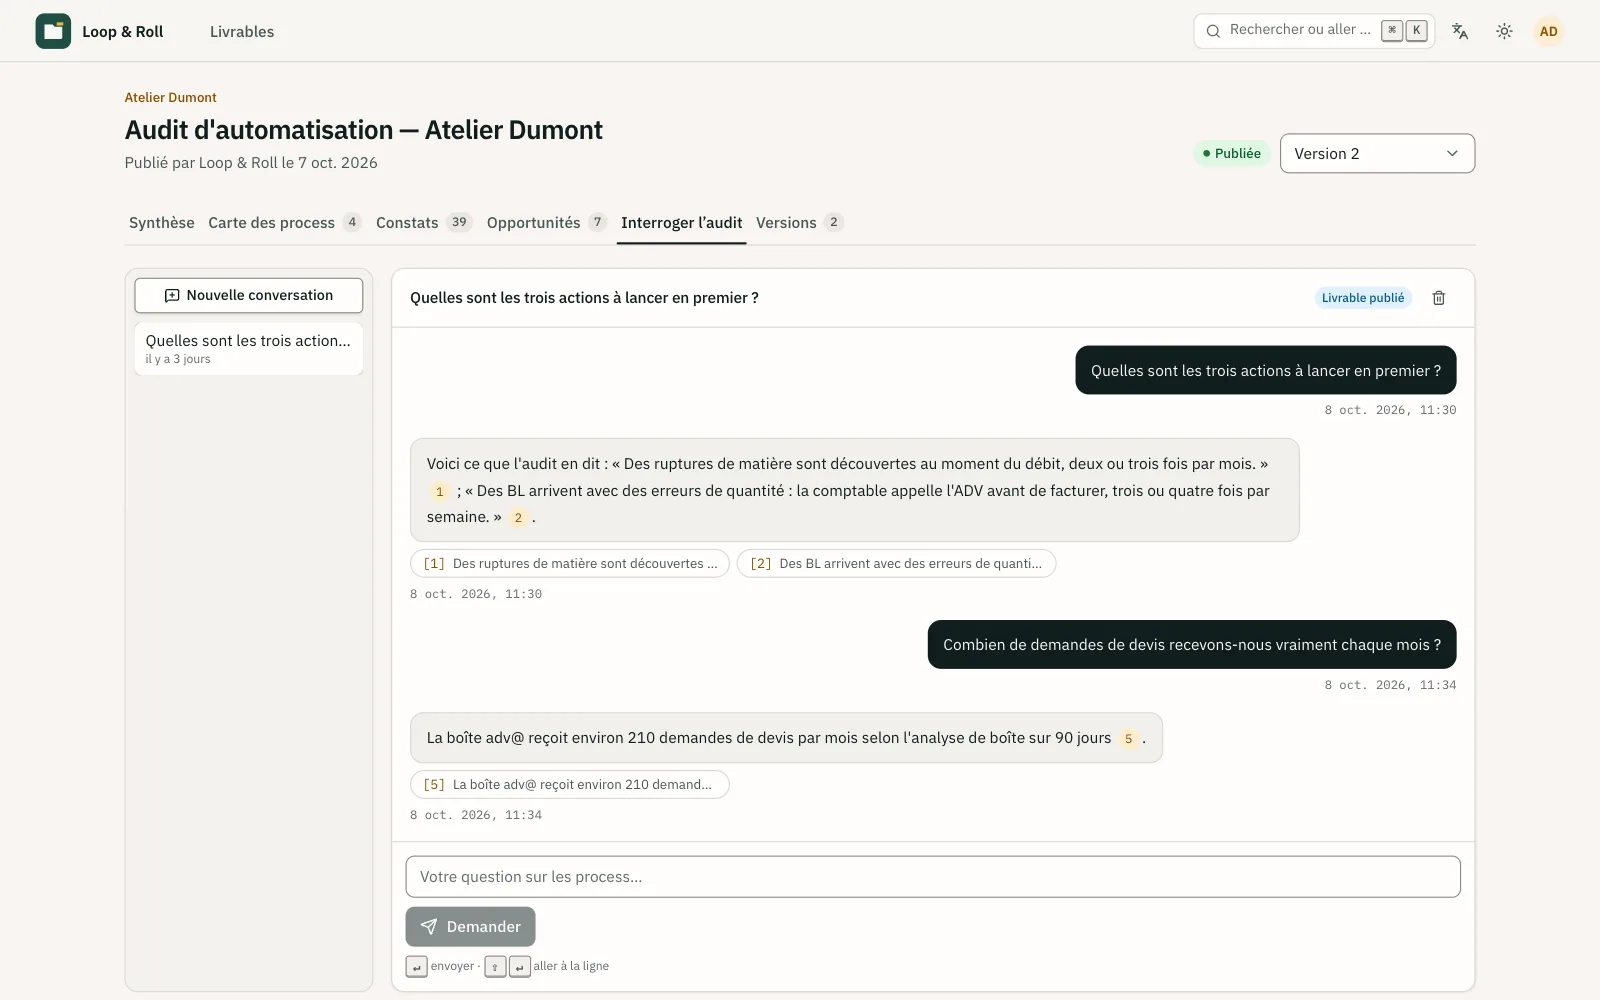Screen dimensions: 1600x1000
Task: Select the conversation from il y a 3 jours
Action: 249,349
